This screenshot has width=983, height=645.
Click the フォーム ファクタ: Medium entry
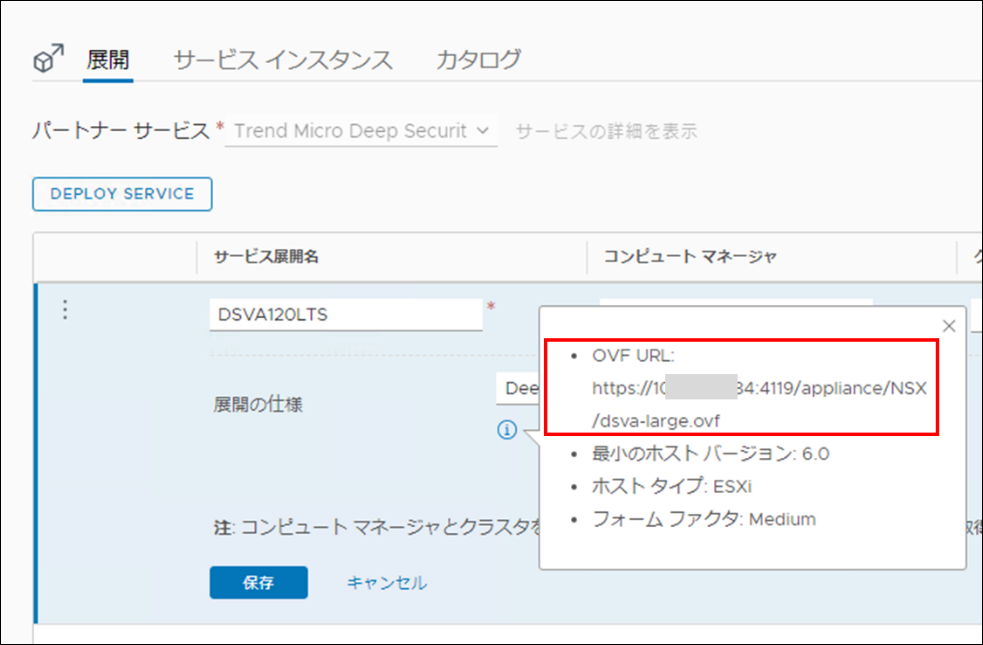coord(703,519)
